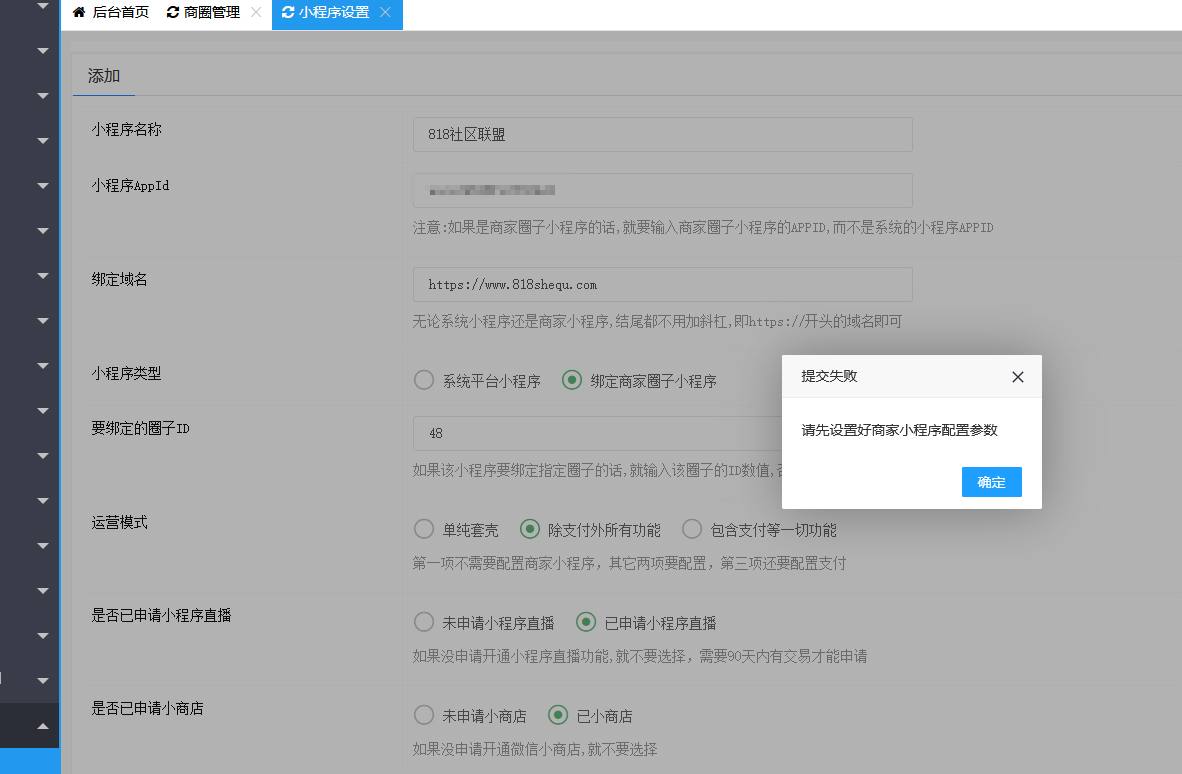Screen dimensions: 1182x774
Task: Close the 小程序设置 tab
Action: click(x=385, y=13)
